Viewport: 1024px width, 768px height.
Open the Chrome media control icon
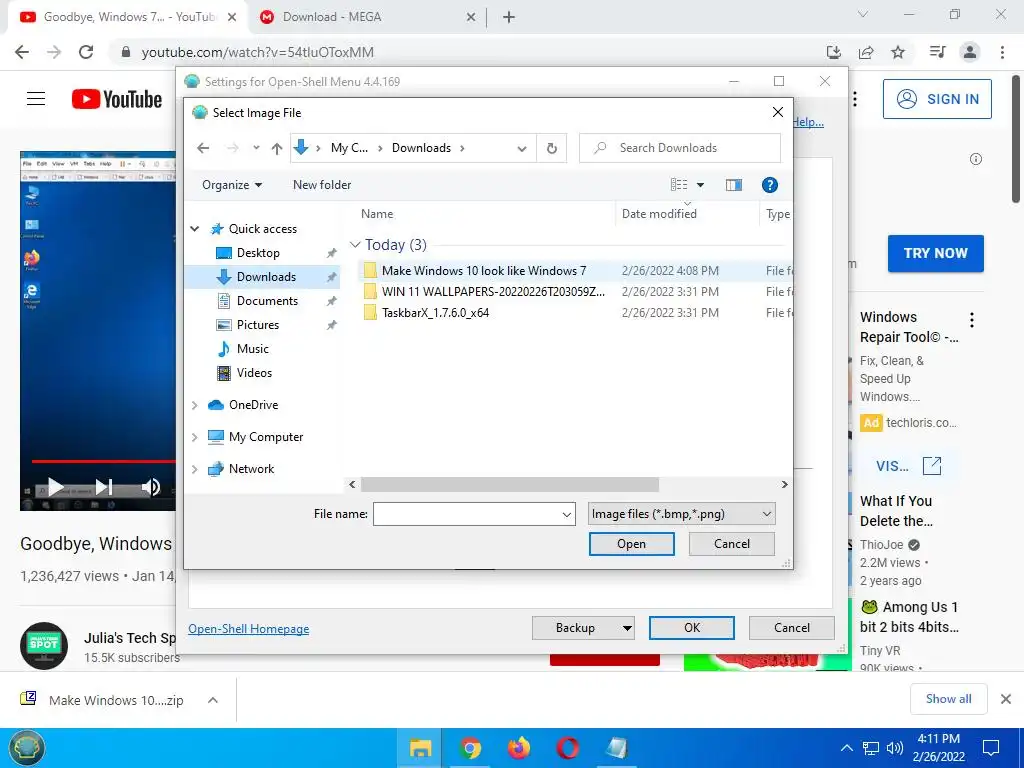pos(937,52)
